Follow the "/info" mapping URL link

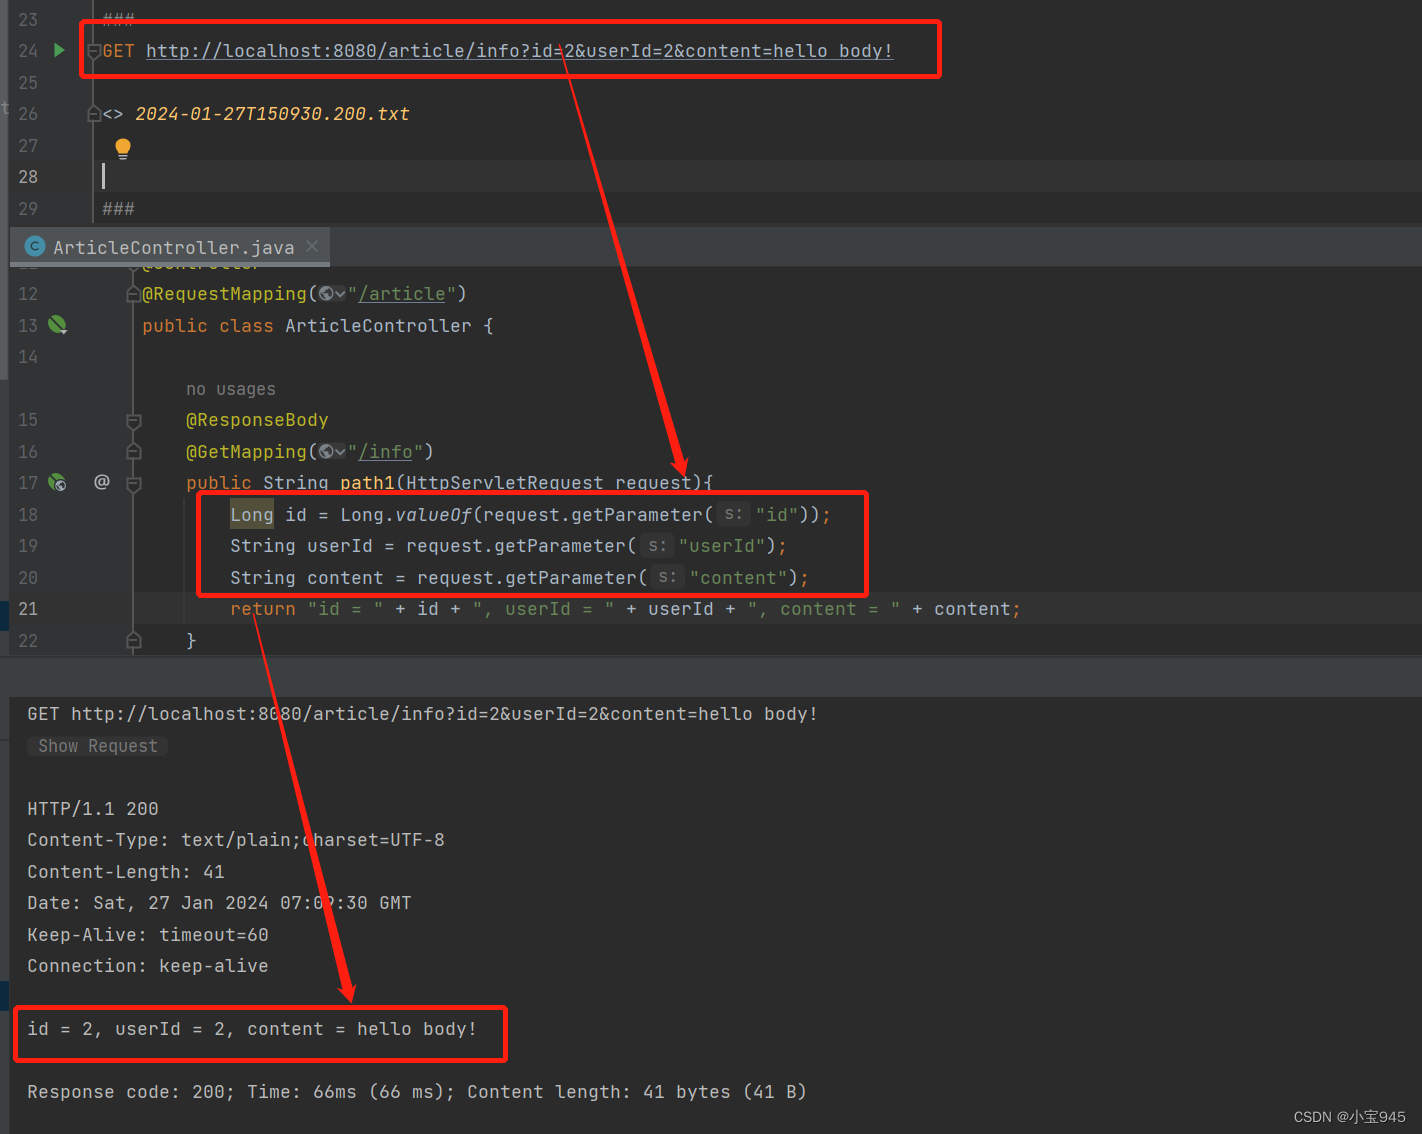[x=385, y=452]
